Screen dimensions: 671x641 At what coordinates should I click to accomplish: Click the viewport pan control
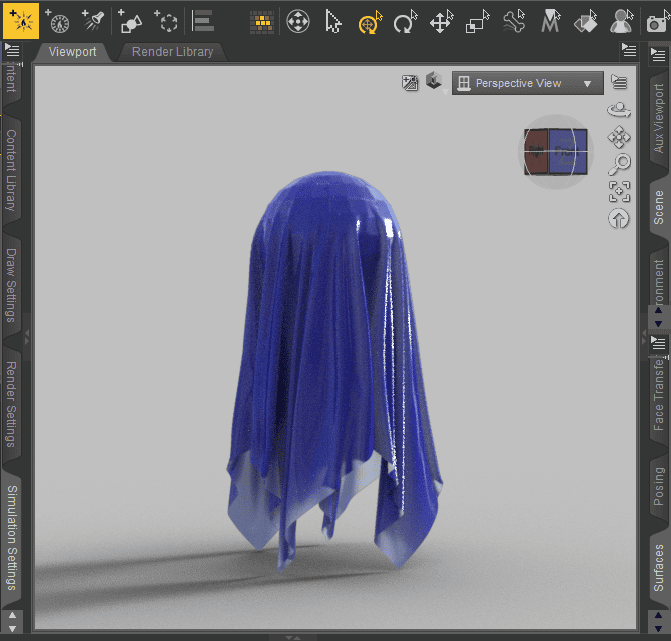tap(619, 137)
